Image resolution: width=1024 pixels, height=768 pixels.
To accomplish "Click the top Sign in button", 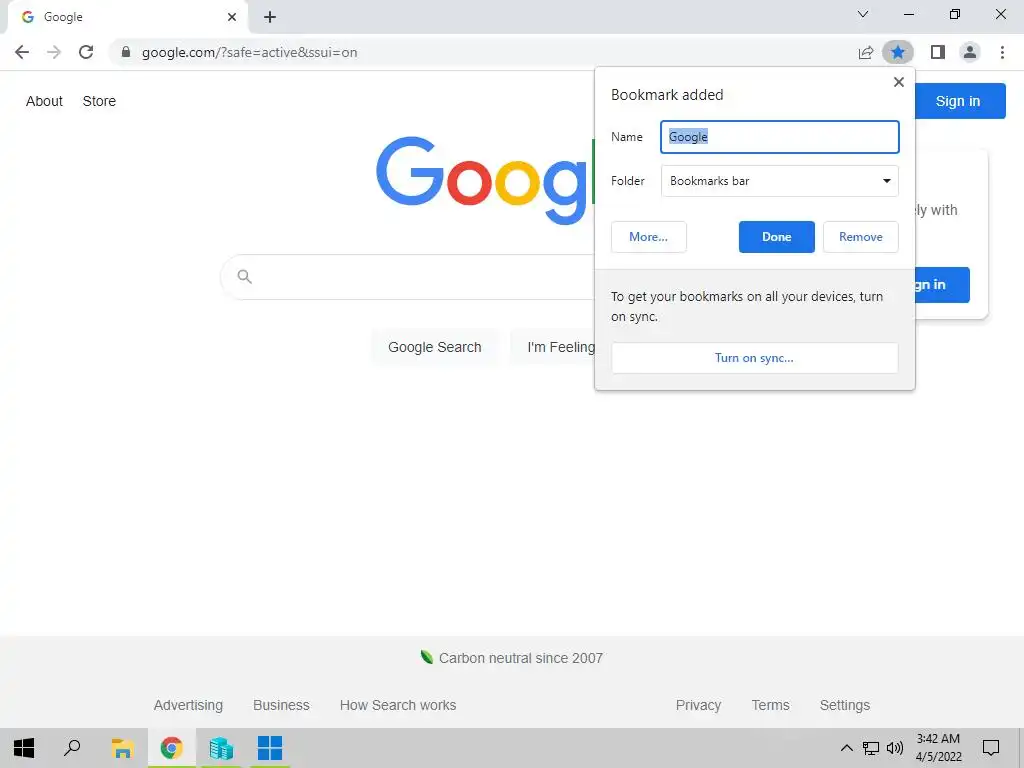I will point(959,101).
